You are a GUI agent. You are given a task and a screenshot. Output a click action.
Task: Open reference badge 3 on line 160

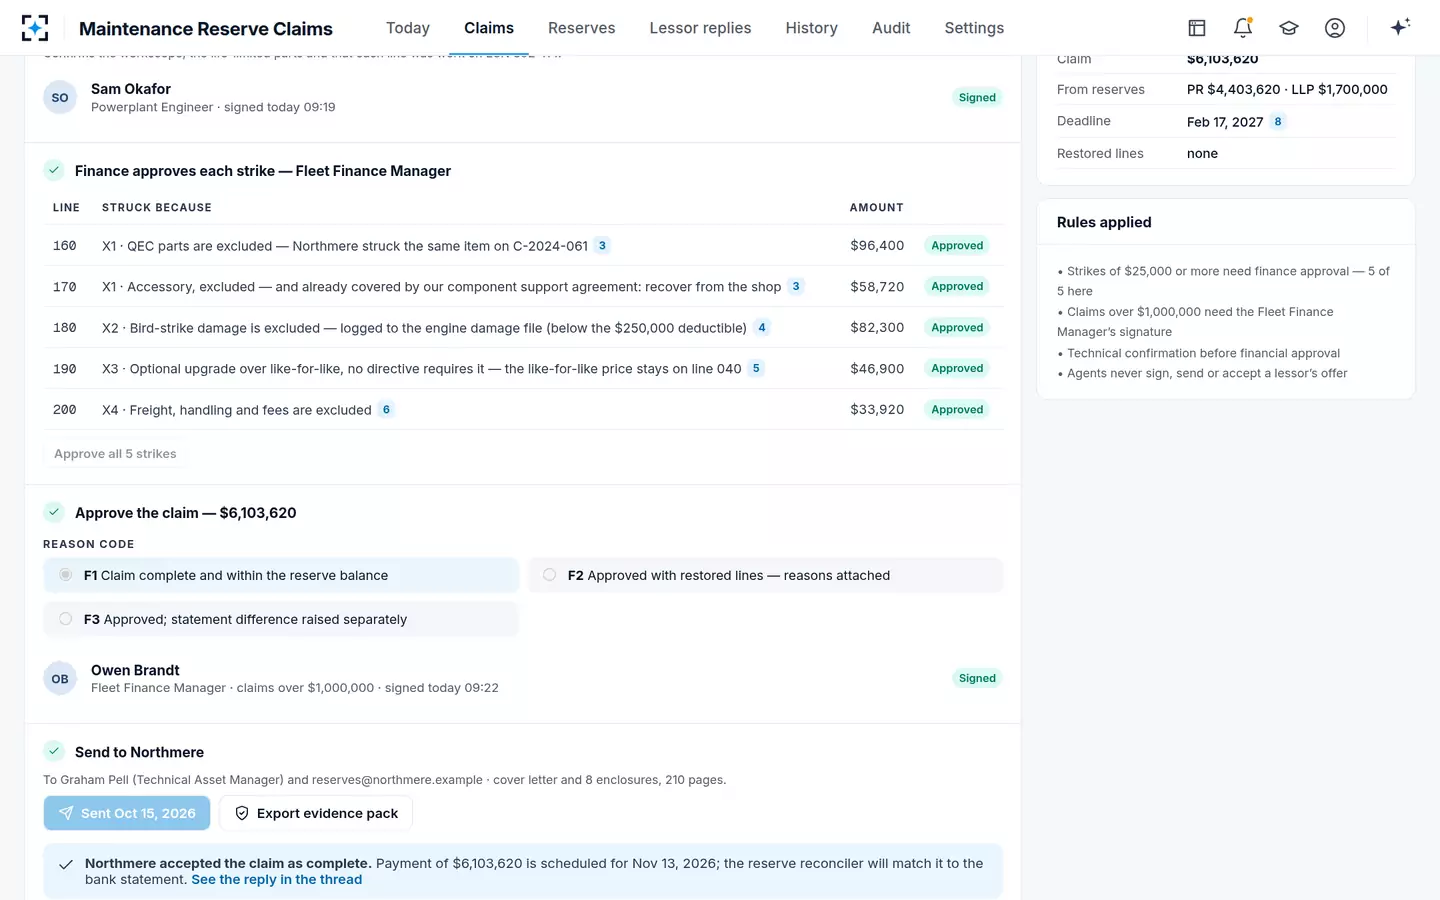[602, 245]
